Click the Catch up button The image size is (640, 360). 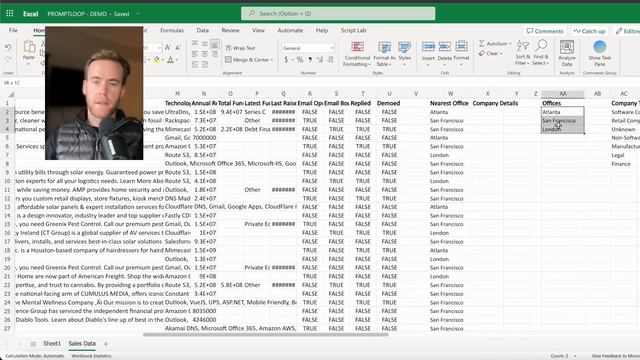[589, 31]
